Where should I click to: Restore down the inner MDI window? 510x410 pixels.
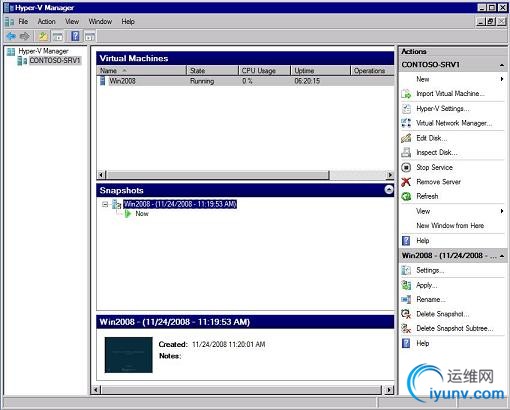tap(491, 22)
